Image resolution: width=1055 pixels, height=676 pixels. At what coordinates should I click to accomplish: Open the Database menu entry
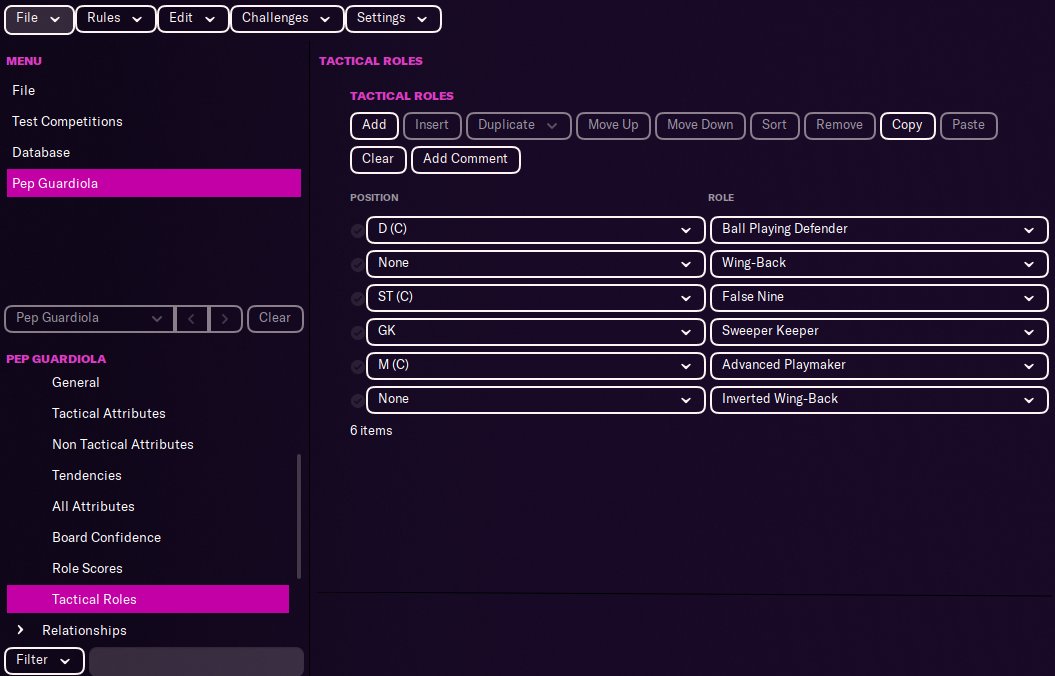[153, 152]
